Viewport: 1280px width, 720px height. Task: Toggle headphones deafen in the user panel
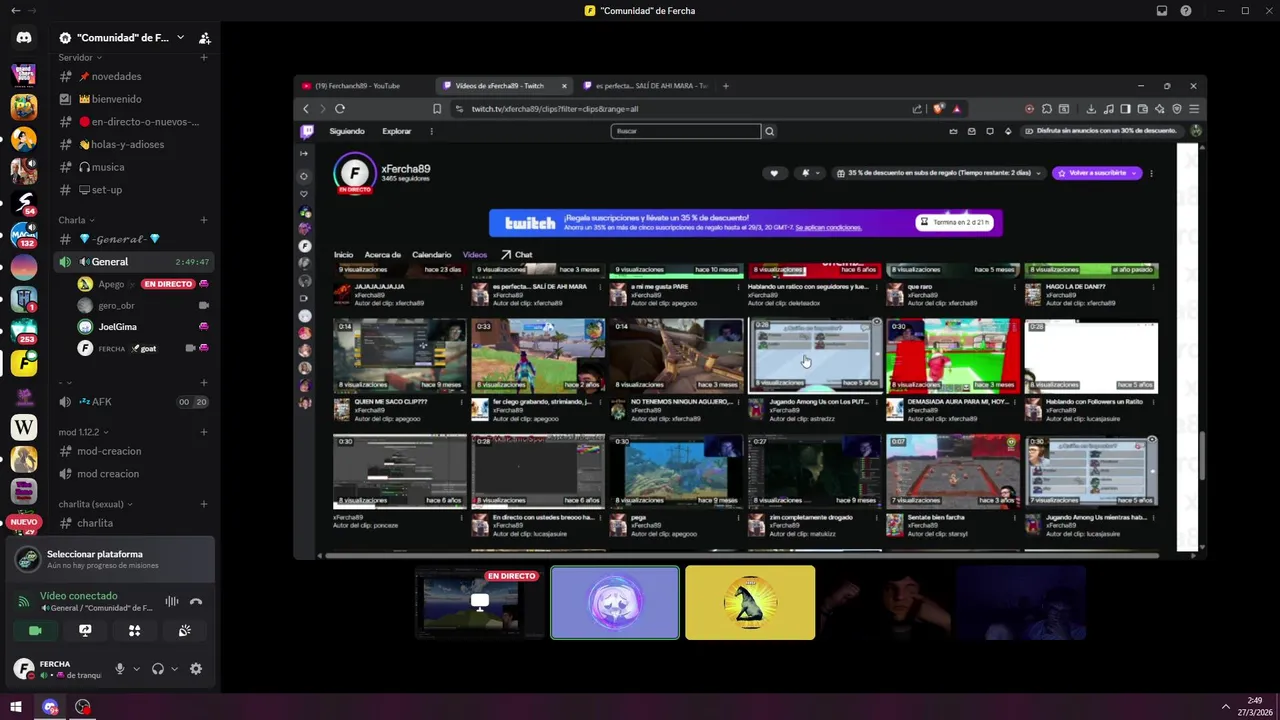pos(158,669)
